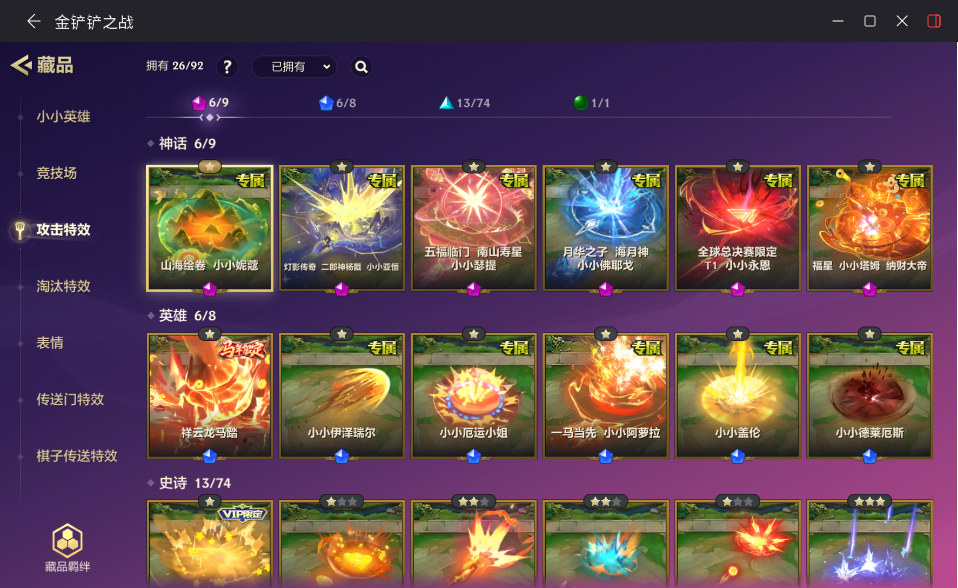Switch to 小小英雄 category
This screenshot has height=588, width=958.
click(x=63, y=116)
